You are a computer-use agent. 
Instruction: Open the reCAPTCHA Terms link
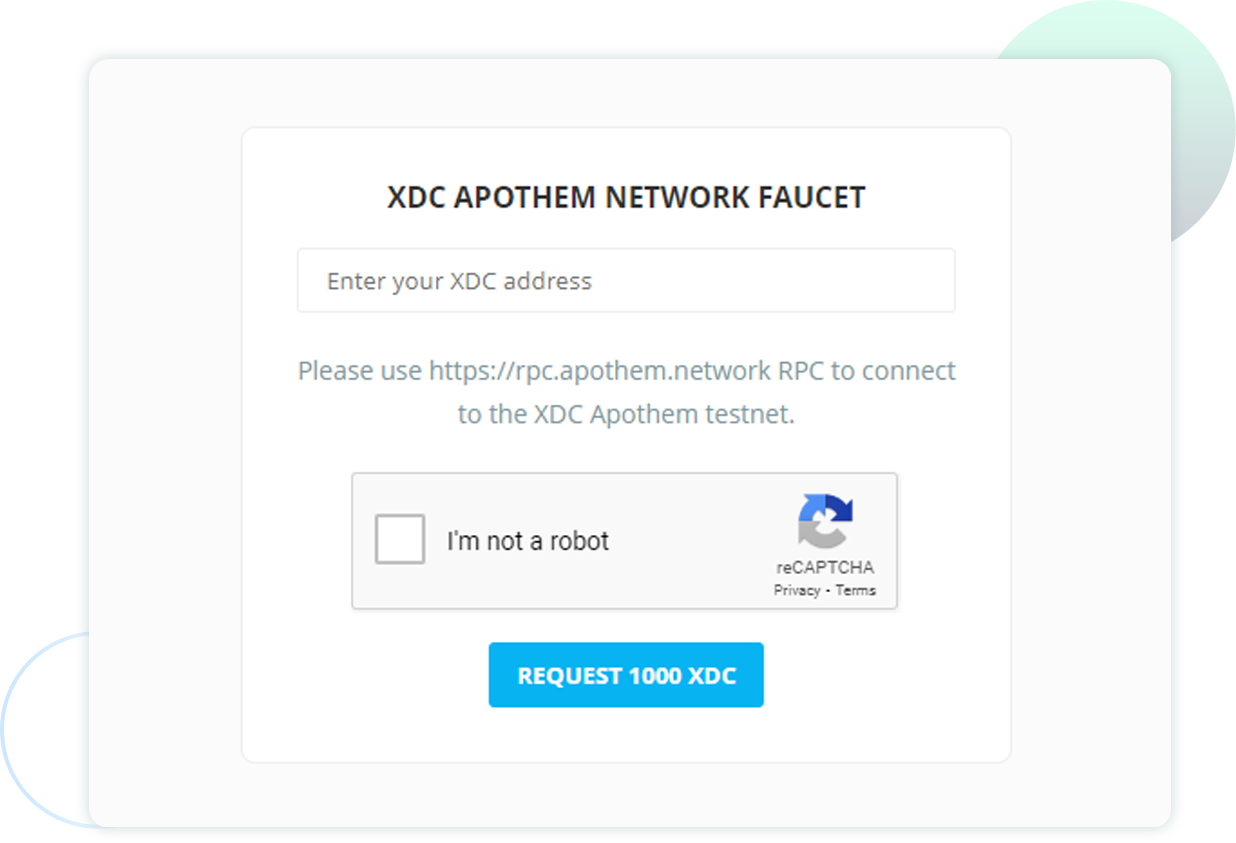point(855,590)
